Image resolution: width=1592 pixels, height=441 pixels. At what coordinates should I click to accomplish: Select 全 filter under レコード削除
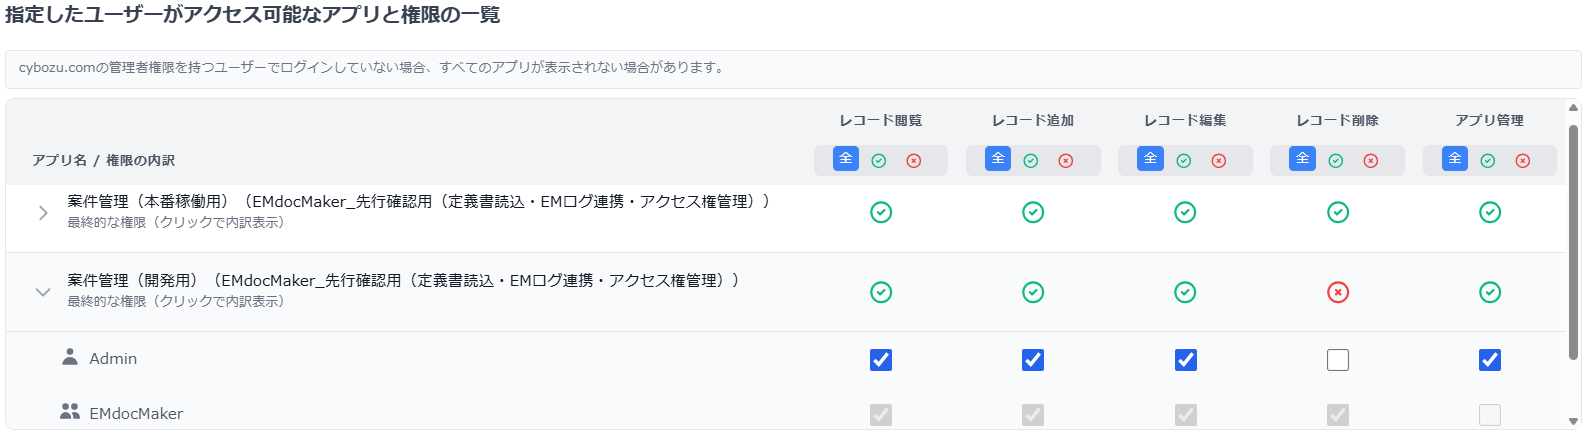click(x=1303, y=159)
